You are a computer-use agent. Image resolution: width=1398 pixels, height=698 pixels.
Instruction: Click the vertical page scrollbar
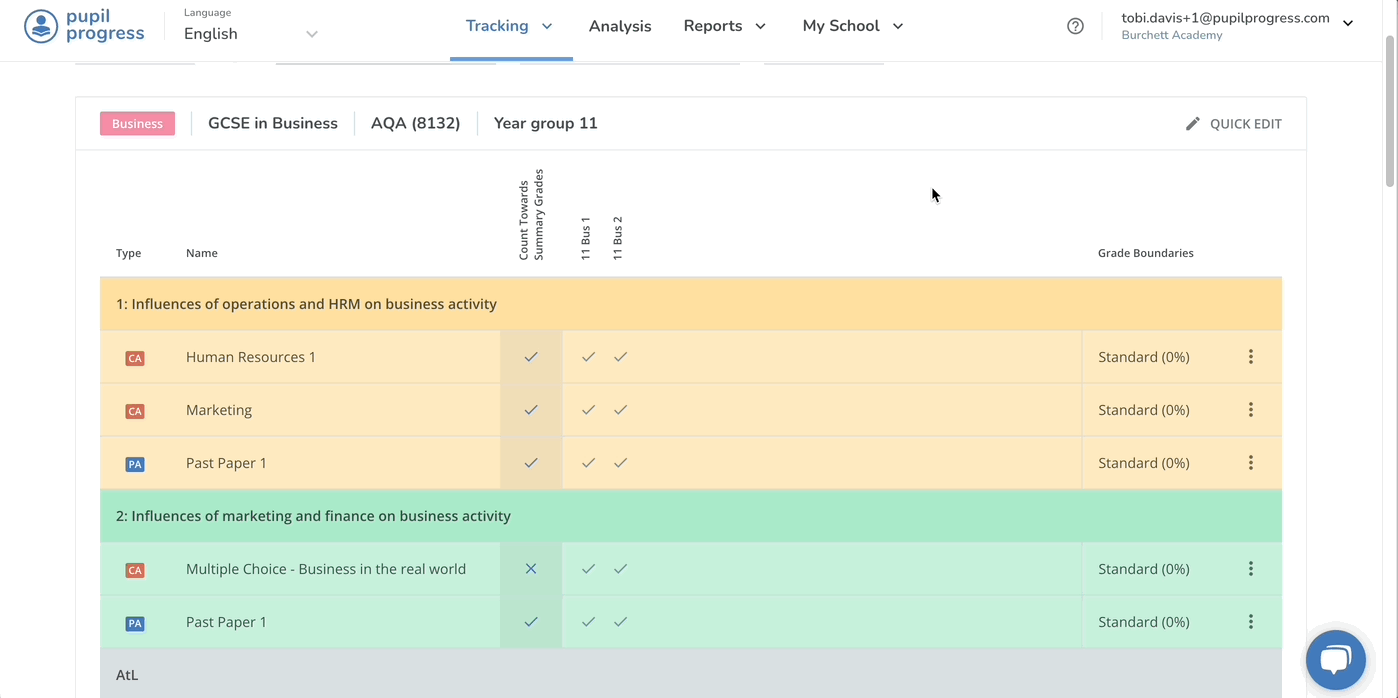1389,110
